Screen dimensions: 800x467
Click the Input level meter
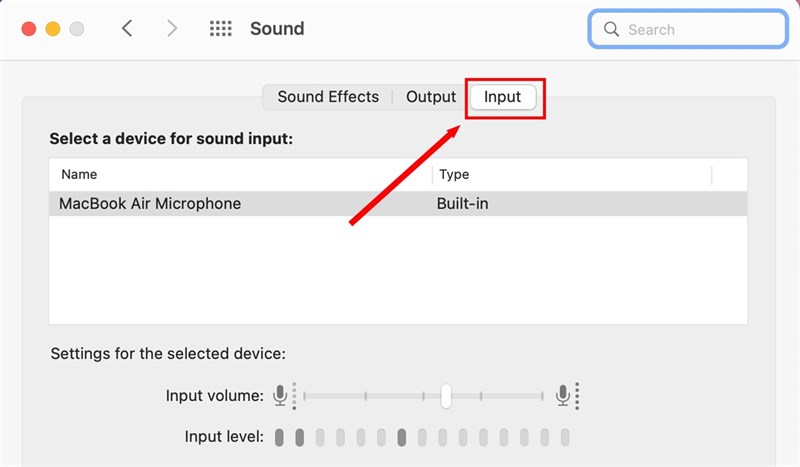[422, 437]
